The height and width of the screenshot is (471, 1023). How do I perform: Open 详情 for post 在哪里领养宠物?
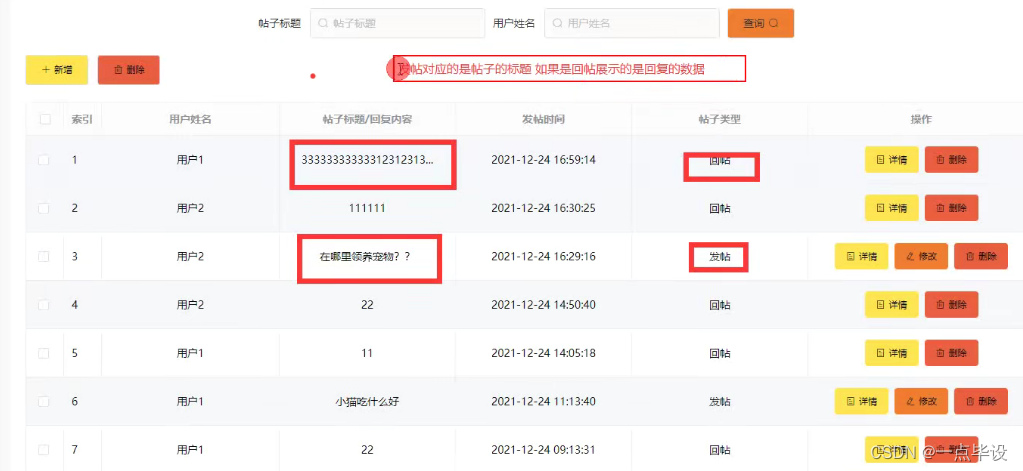pyautogui.click(x=862, y=256)
